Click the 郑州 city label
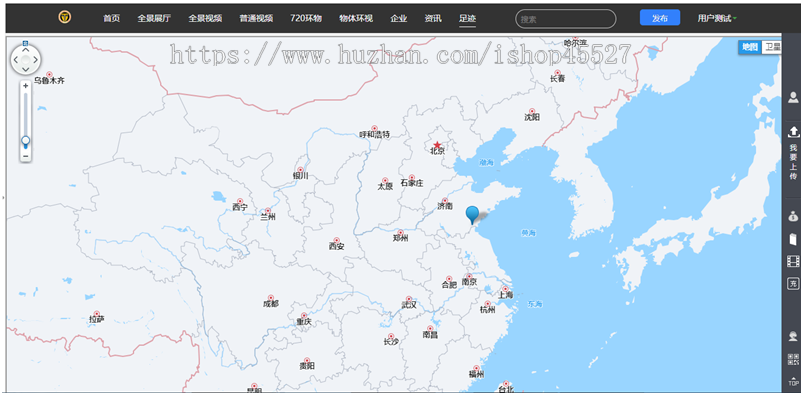Viewport: 803px width, 395px height. tap(400, 238)
